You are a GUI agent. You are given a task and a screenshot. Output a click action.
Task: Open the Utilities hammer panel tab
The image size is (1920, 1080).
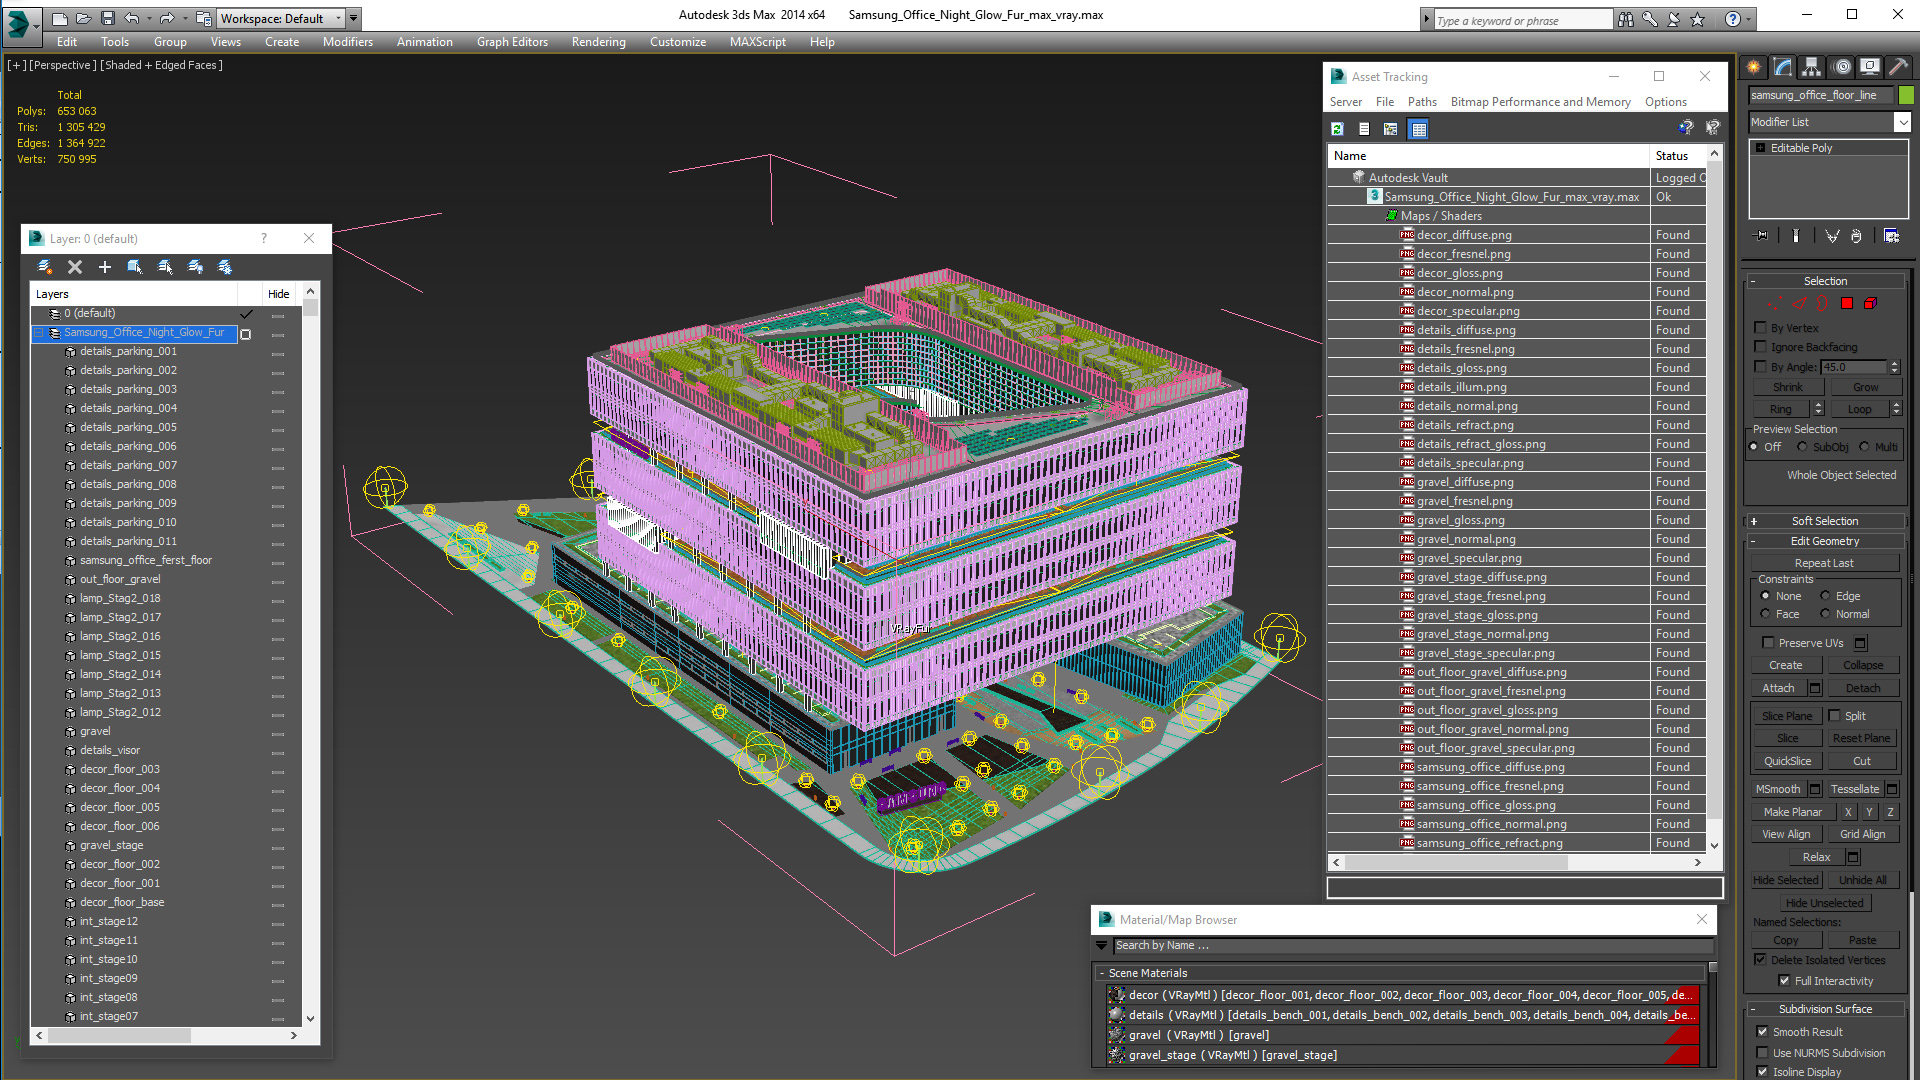pos(1898,67)
